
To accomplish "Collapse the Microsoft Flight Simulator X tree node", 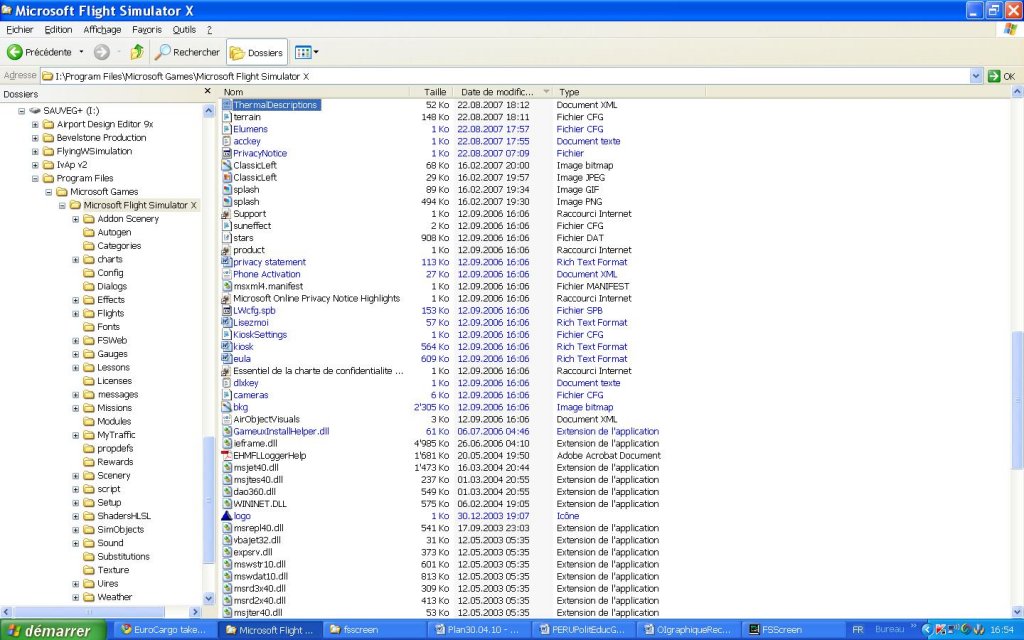I will (x=62, y=205).
